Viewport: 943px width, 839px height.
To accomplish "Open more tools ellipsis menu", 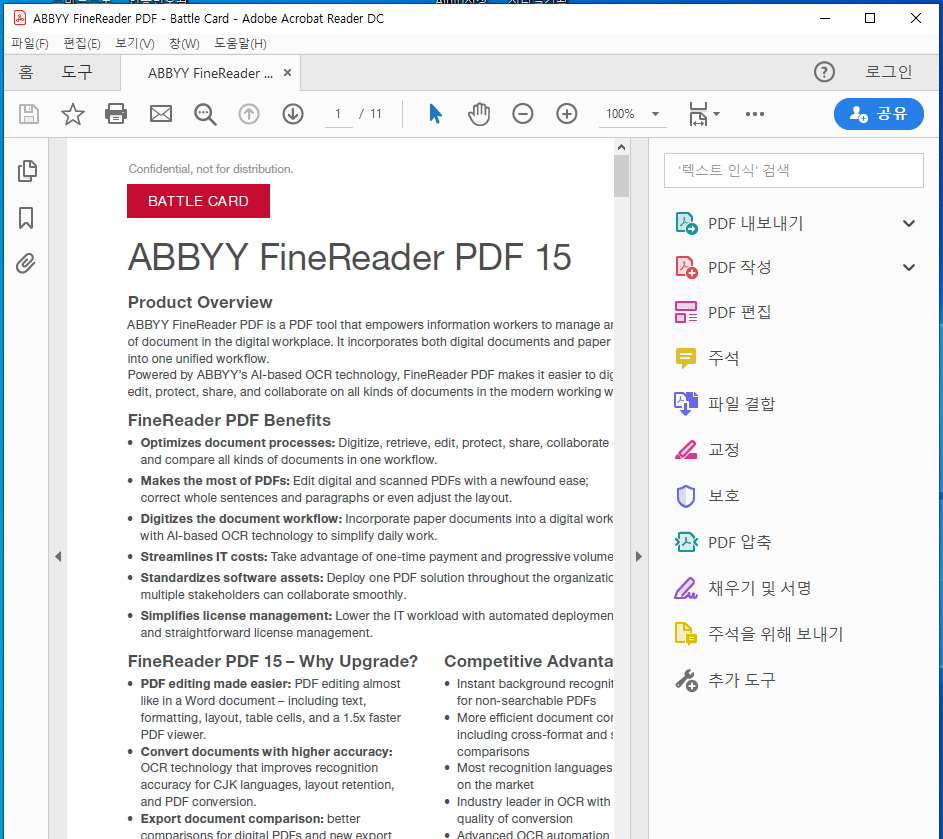I will [755, 114].
